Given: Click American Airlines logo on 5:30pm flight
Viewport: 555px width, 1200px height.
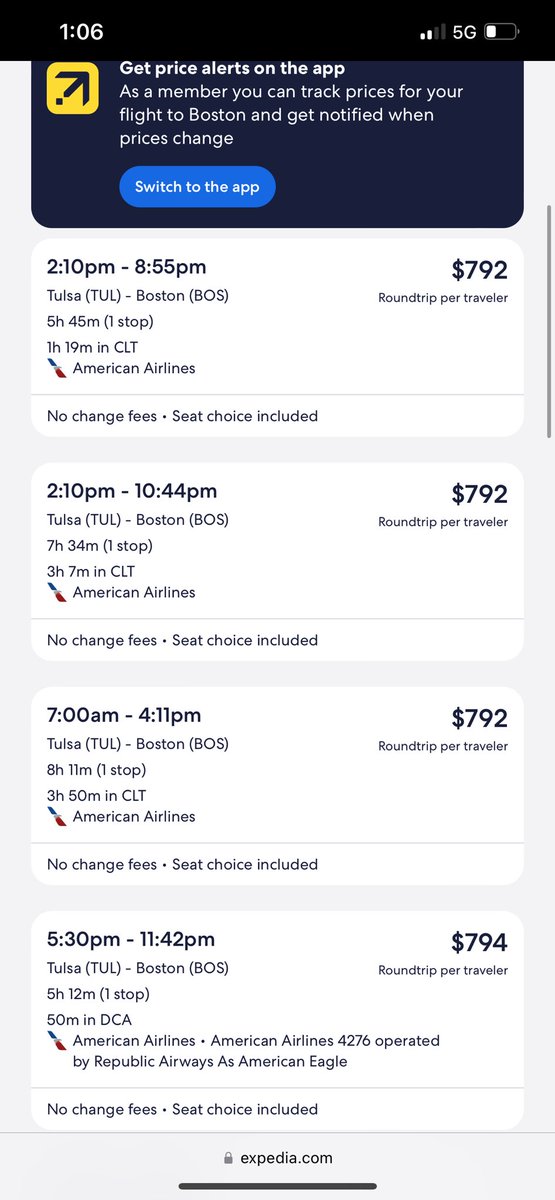Looking at the screenshot, I should click(x=57, y=1041).
